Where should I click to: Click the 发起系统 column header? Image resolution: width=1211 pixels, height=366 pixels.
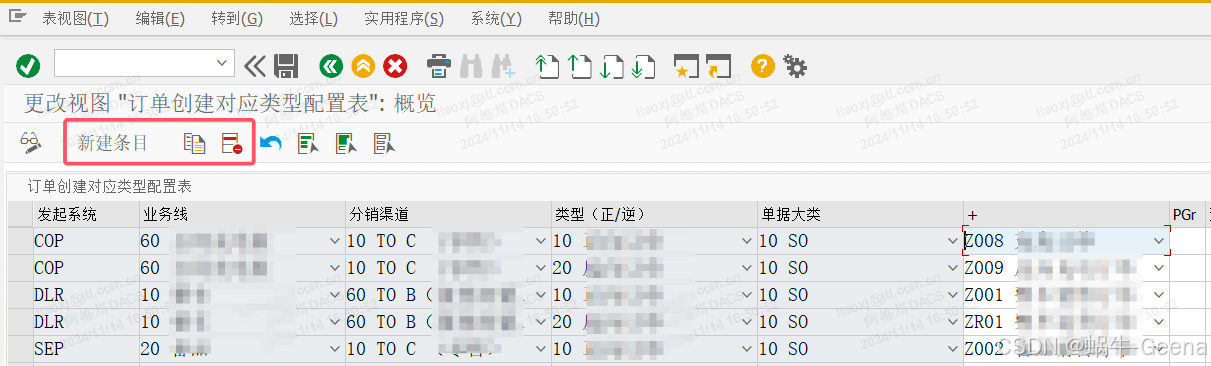[86, 214]
